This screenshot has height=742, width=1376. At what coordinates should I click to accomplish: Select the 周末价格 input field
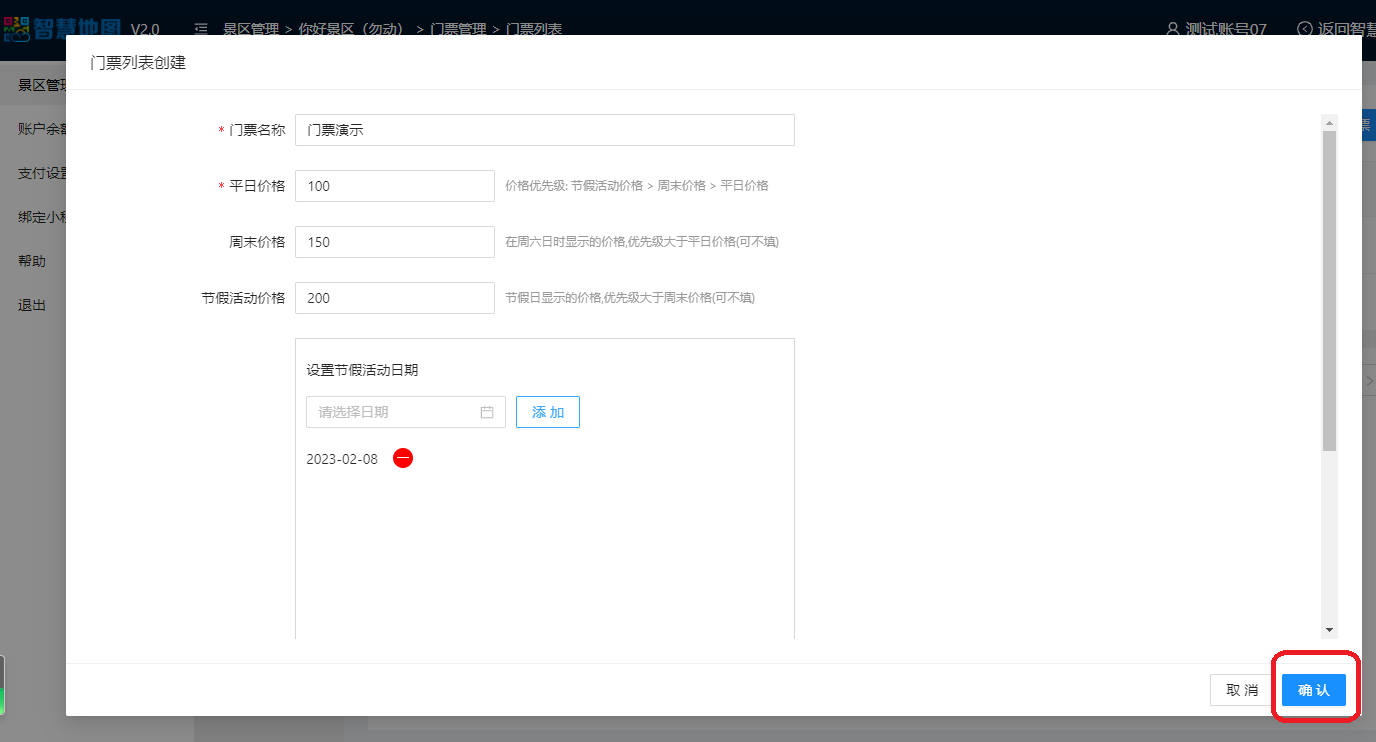click(x=394, y=242)
